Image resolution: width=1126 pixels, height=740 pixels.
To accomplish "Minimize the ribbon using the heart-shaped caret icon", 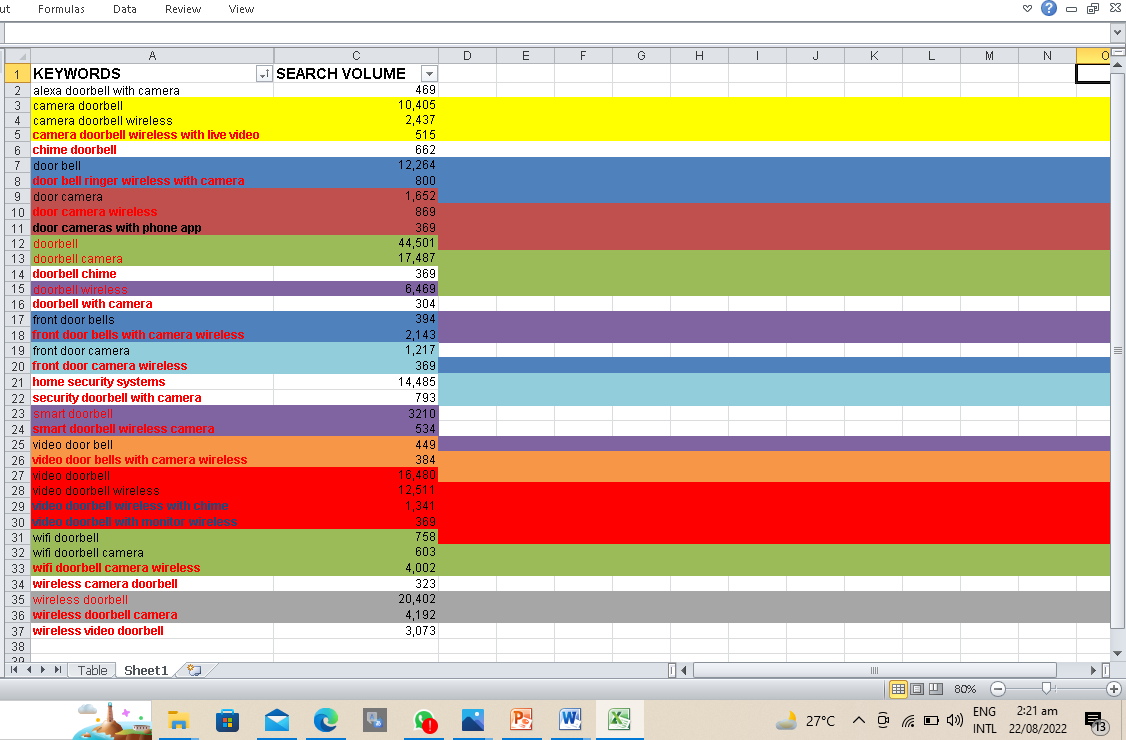I will point(1027,9).
